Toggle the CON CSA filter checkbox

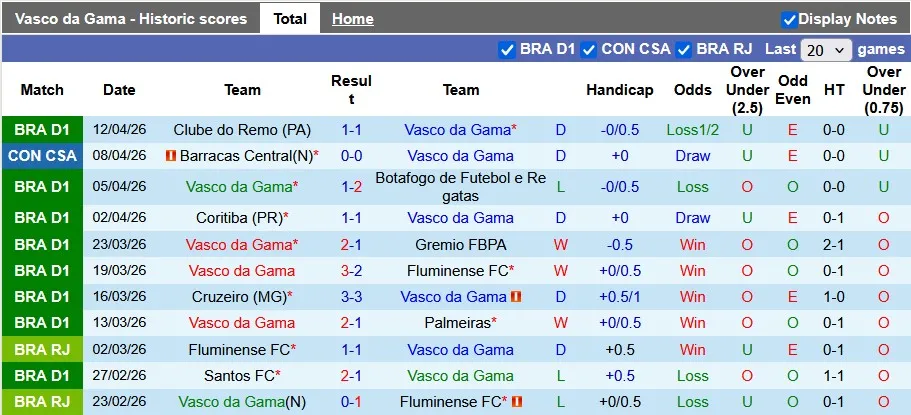click(589, 49)
